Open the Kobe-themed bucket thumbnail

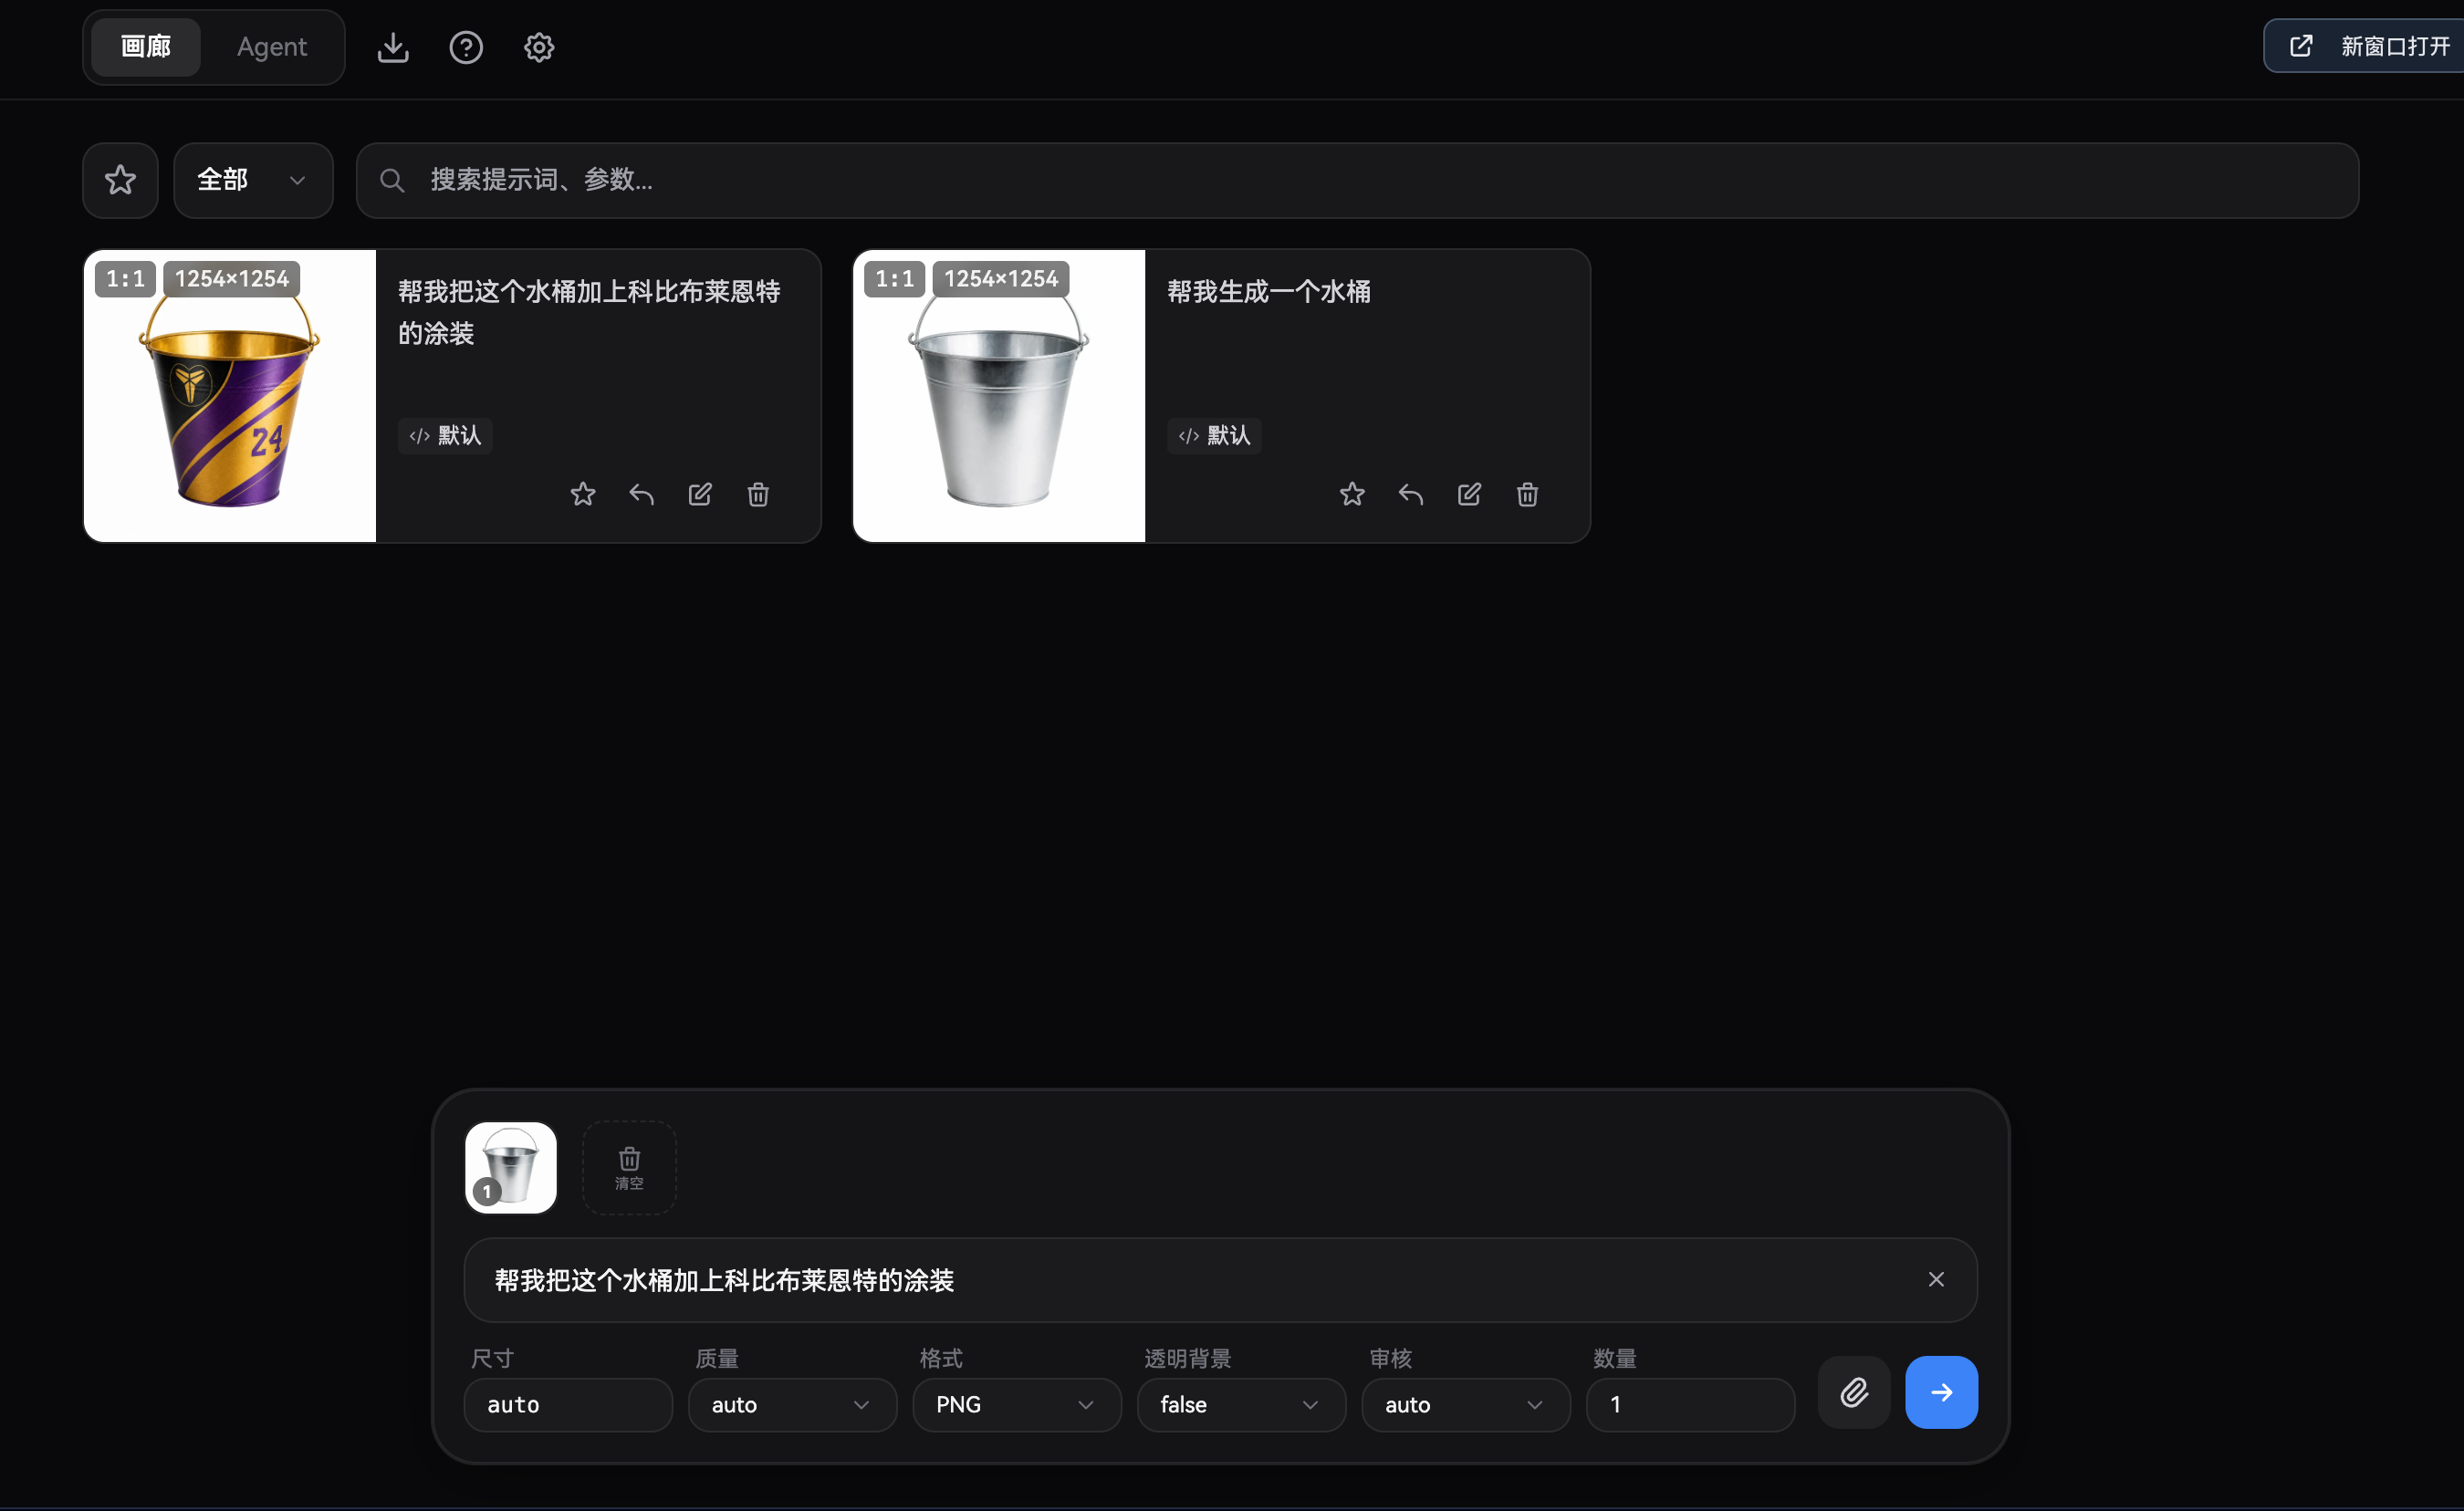click(x=230, y=396)
